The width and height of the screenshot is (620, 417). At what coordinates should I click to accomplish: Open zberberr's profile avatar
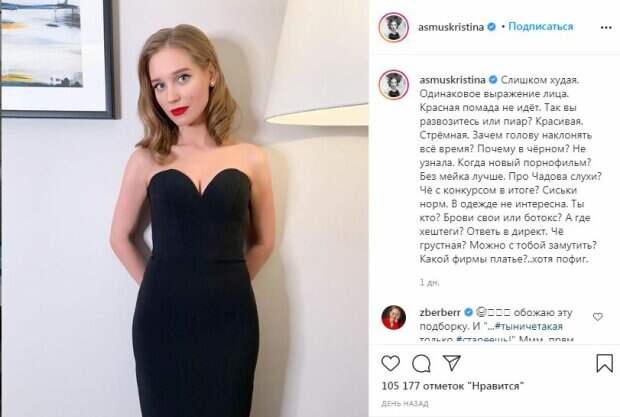coord(393,317)
